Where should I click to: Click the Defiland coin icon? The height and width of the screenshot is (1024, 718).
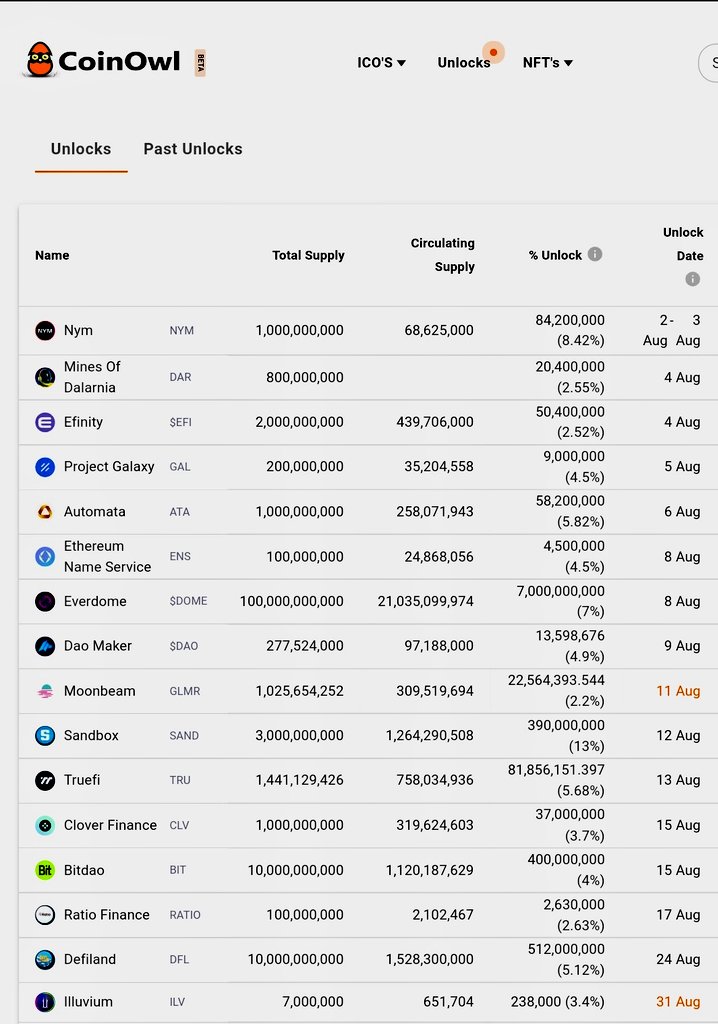pyautogui.click(x=45, y=959)
